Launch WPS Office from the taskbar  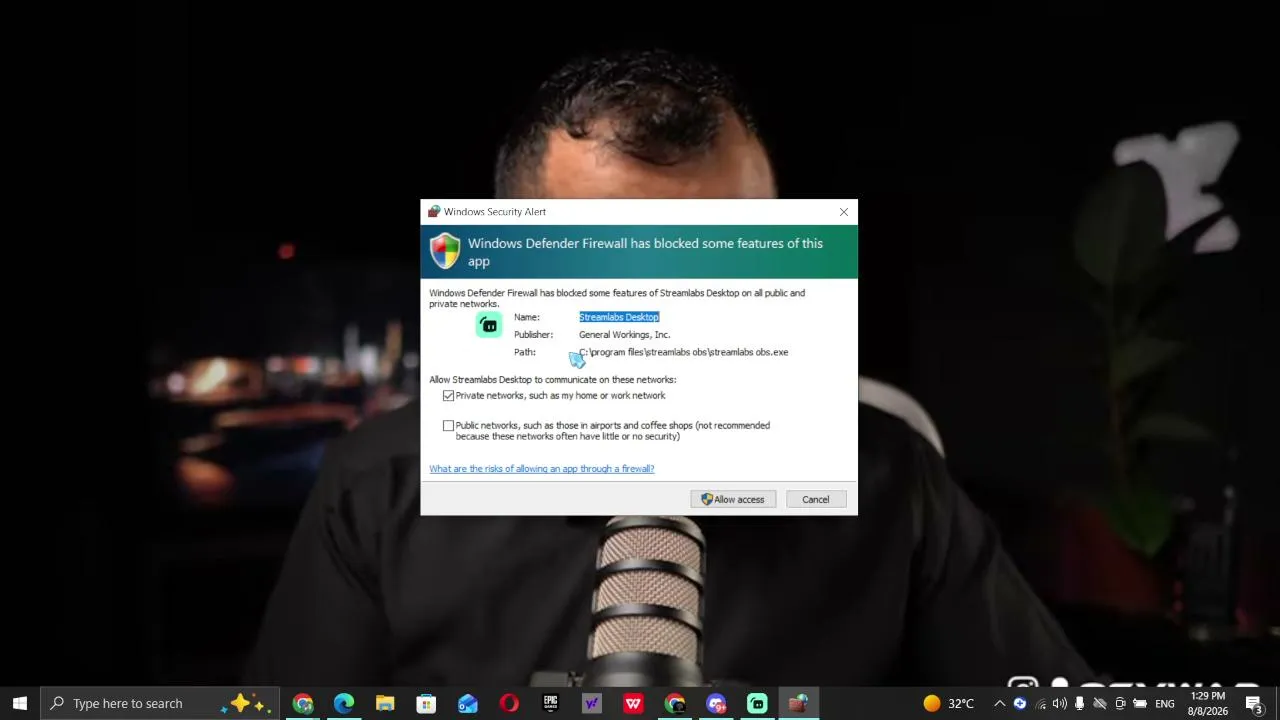pyautogui.click(x=633, y=703)
